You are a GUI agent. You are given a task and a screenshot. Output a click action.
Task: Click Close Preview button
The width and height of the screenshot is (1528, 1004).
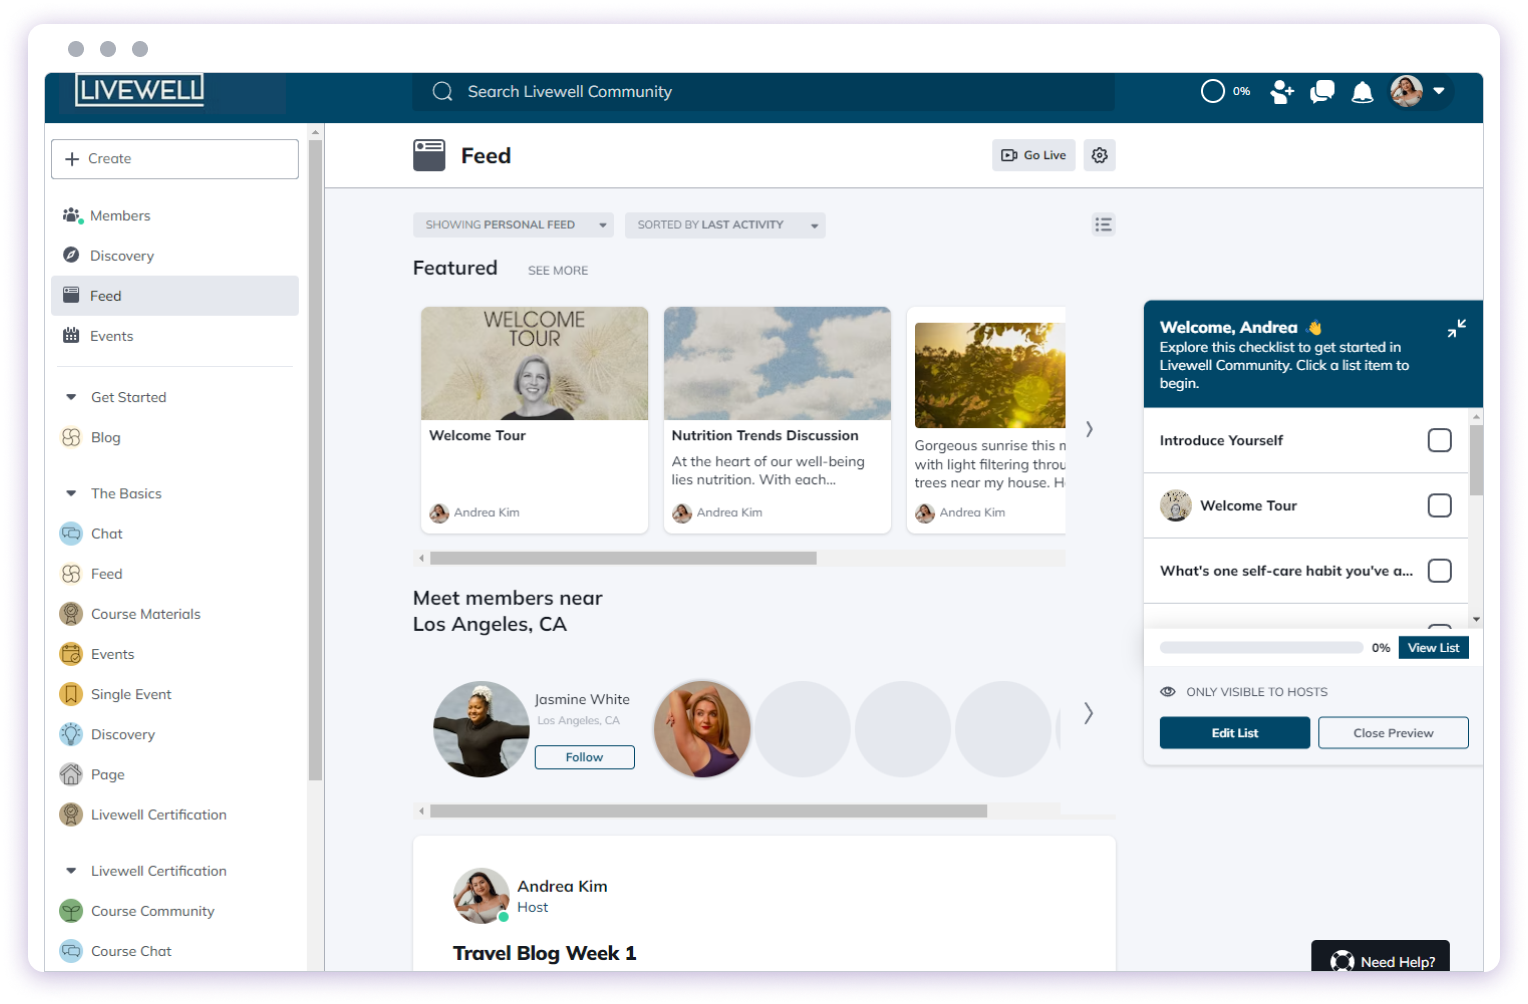coord(1393,732)
